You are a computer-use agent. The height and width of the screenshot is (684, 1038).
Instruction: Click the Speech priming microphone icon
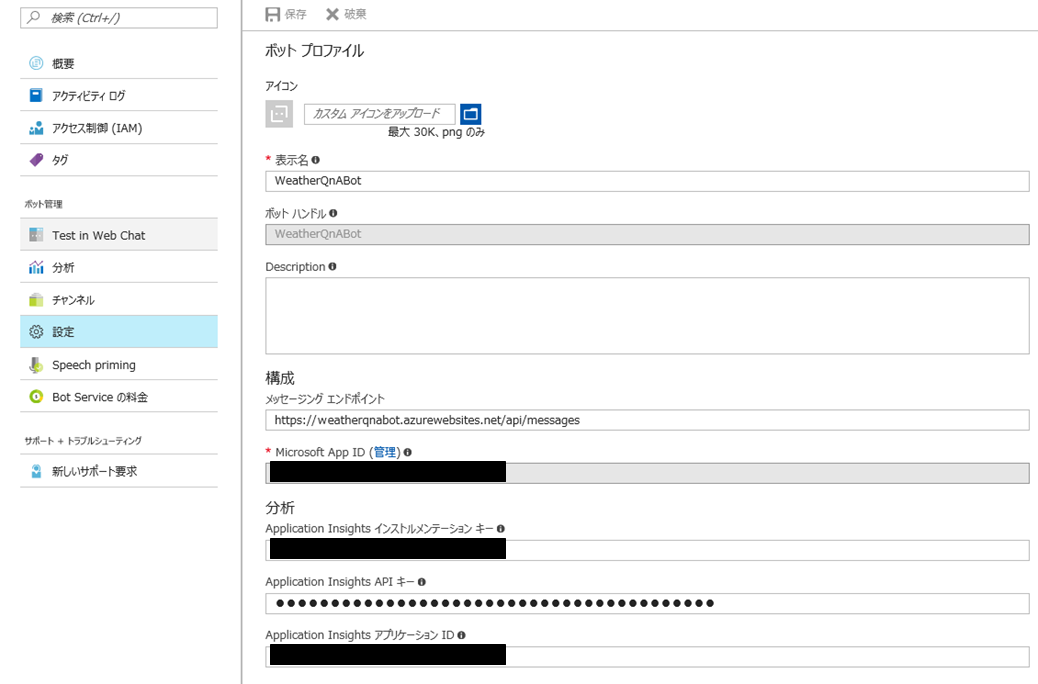(x=36, y=365)
